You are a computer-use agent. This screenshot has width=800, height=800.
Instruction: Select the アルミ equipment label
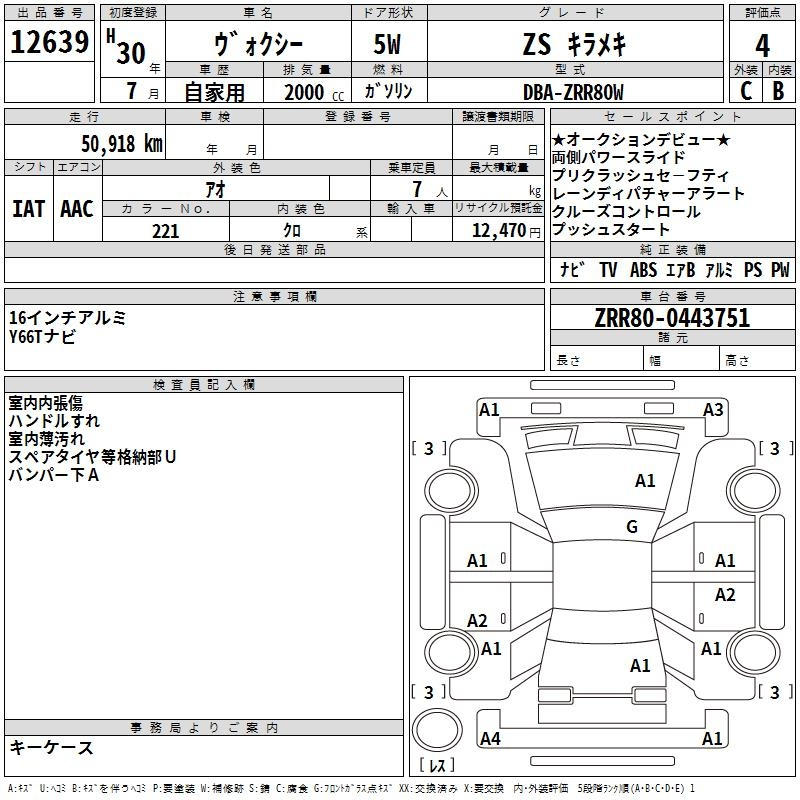tap(719, 270)
